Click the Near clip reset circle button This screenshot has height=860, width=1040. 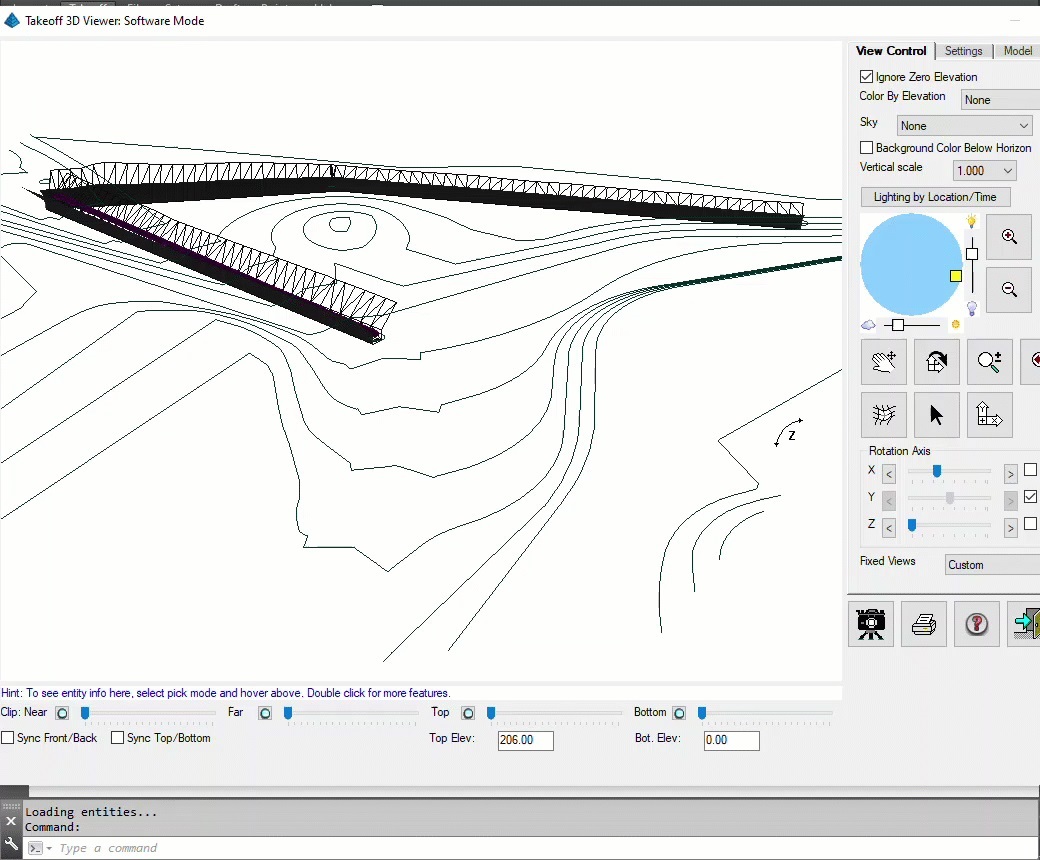pos(62,713)
